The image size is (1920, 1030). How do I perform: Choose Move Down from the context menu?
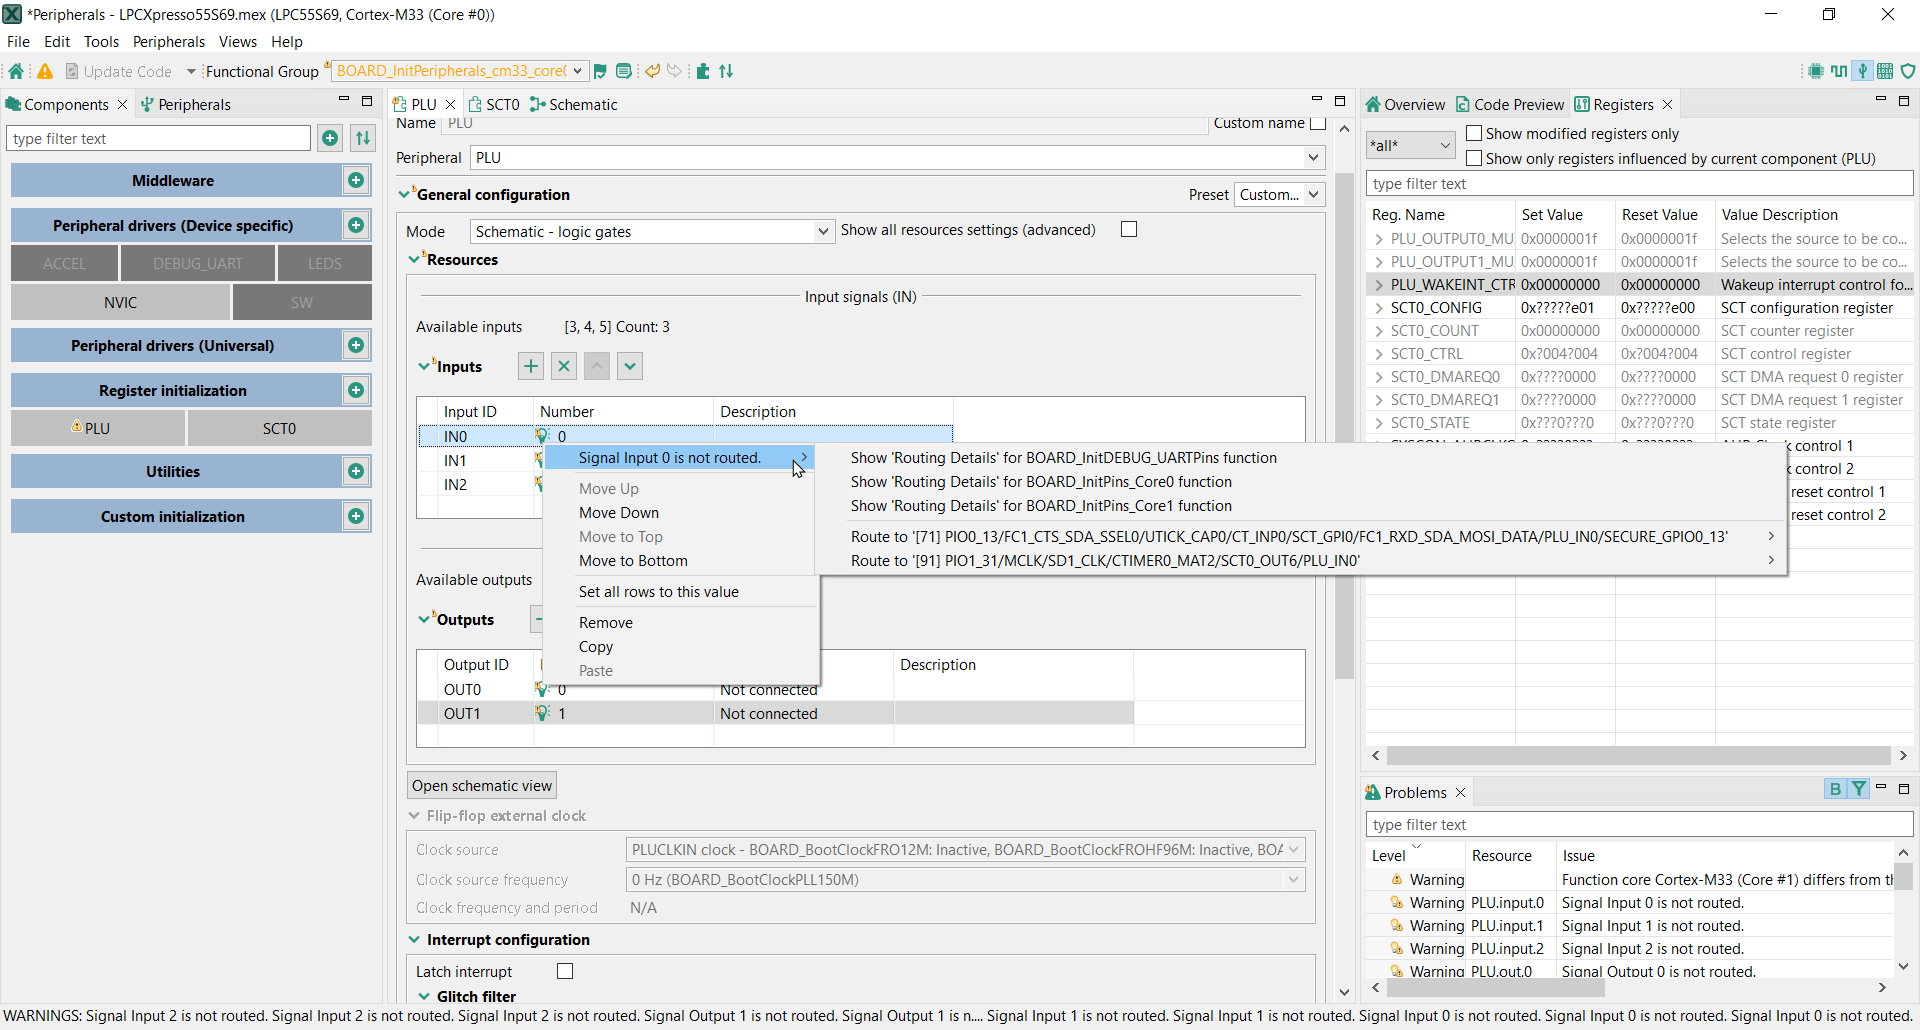pyautogui.click(x=619, y=512)
